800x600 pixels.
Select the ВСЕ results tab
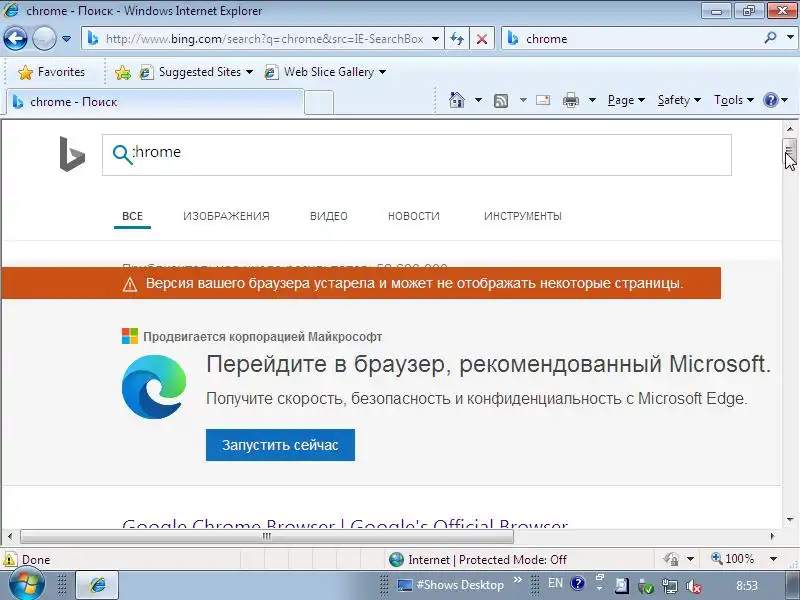[132, 216]
